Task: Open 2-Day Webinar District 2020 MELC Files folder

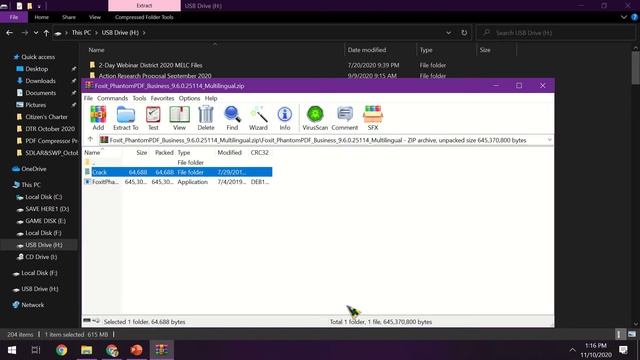Action: pyautogui.click(x=151, y=65)
